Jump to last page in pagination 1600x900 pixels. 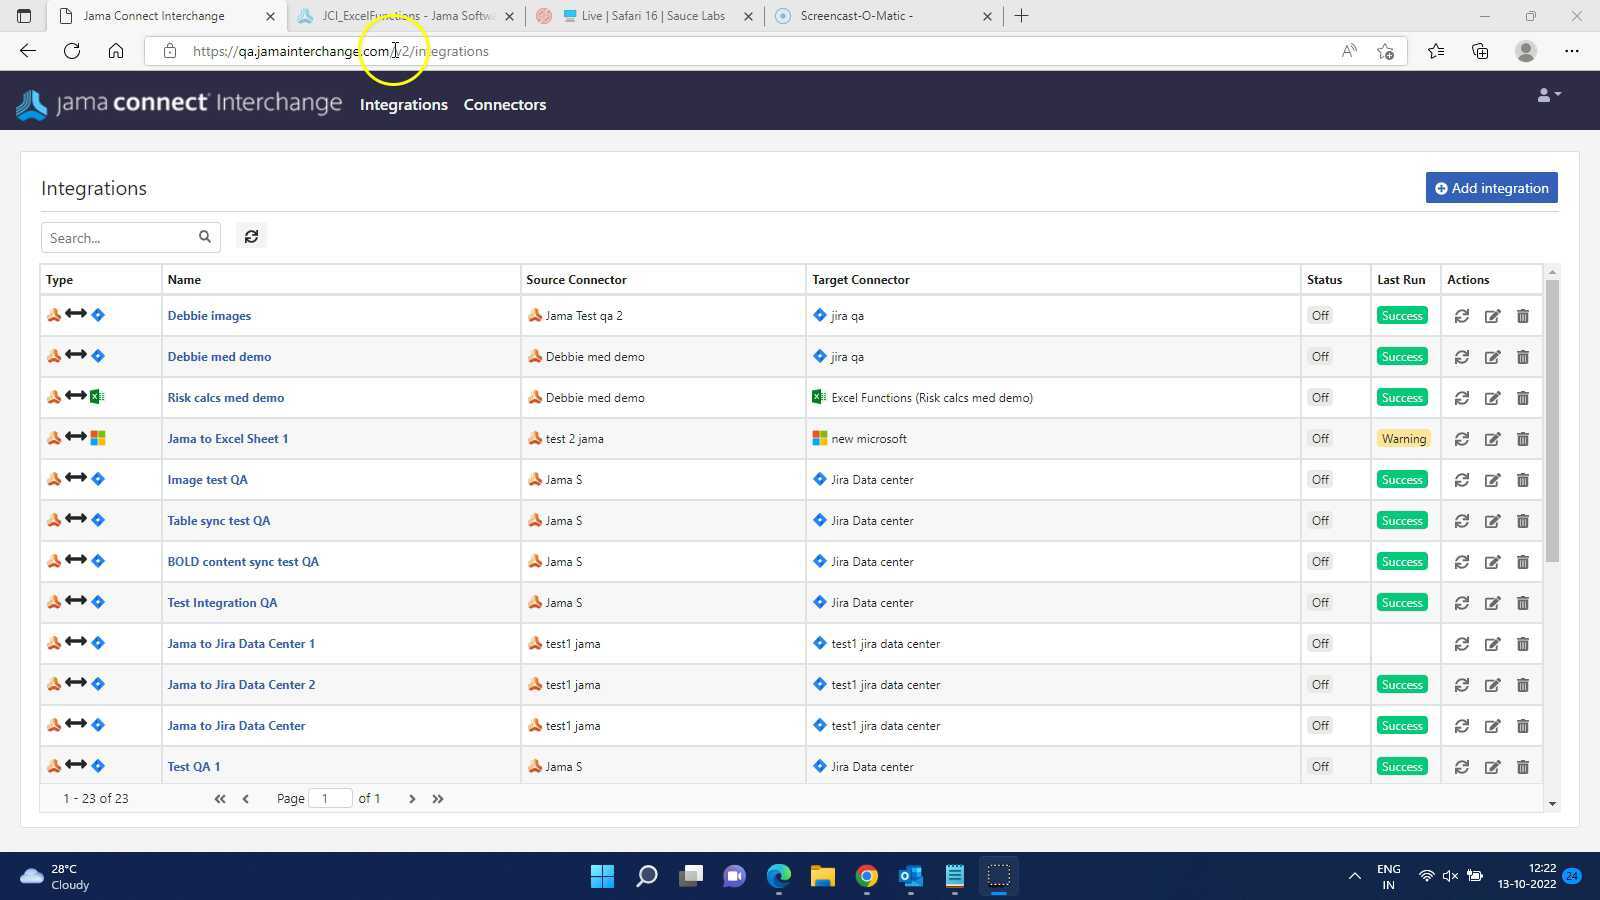tap(438, 799)
